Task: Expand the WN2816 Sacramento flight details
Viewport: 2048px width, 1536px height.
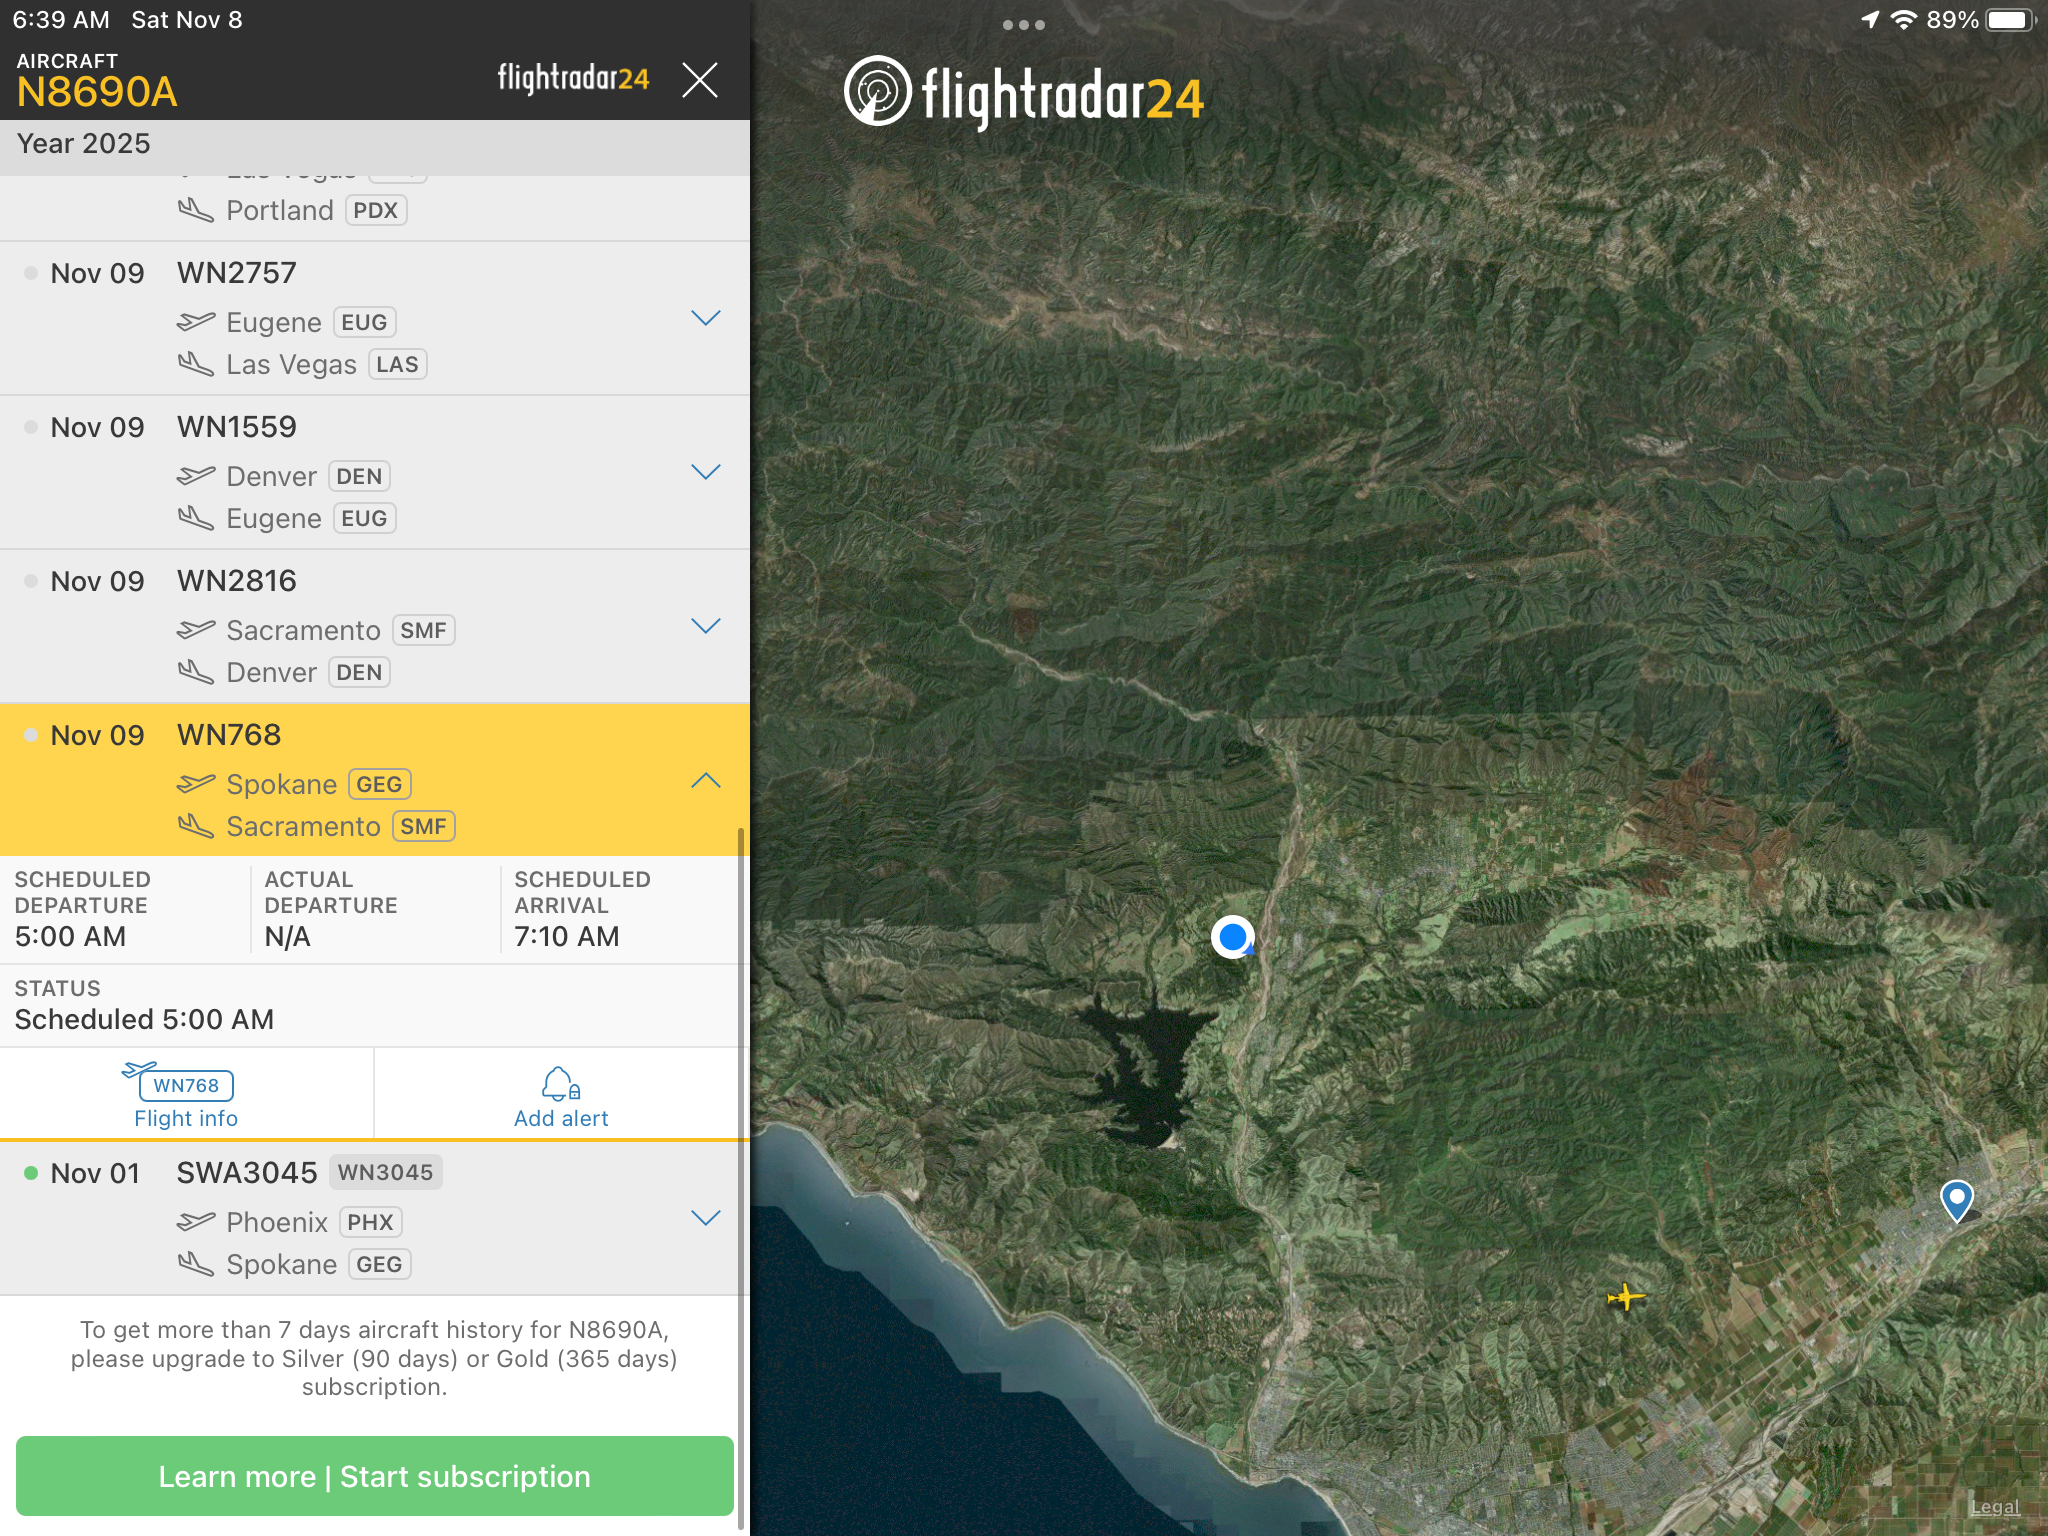Action: 706,626
